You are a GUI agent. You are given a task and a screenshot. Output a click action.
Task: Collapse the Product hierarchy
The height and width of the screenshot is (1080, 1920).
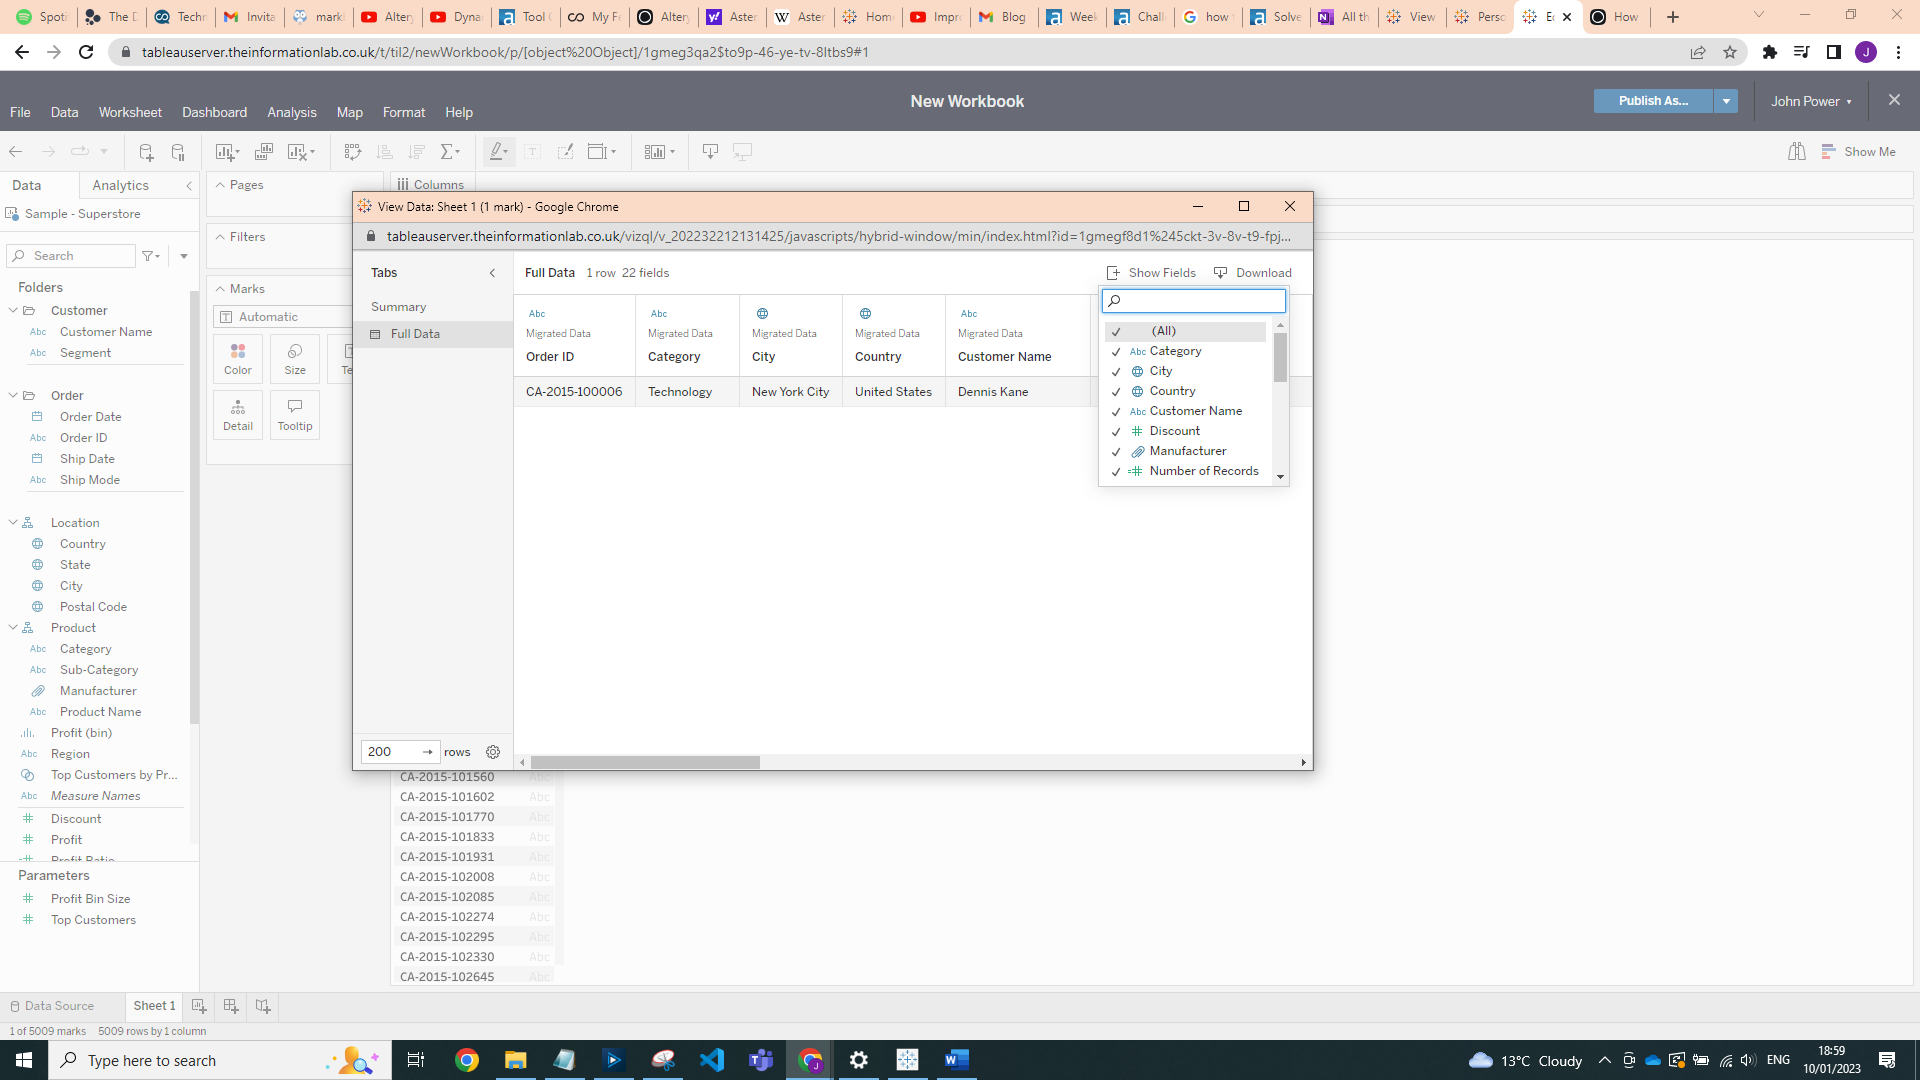coord(13,628)
